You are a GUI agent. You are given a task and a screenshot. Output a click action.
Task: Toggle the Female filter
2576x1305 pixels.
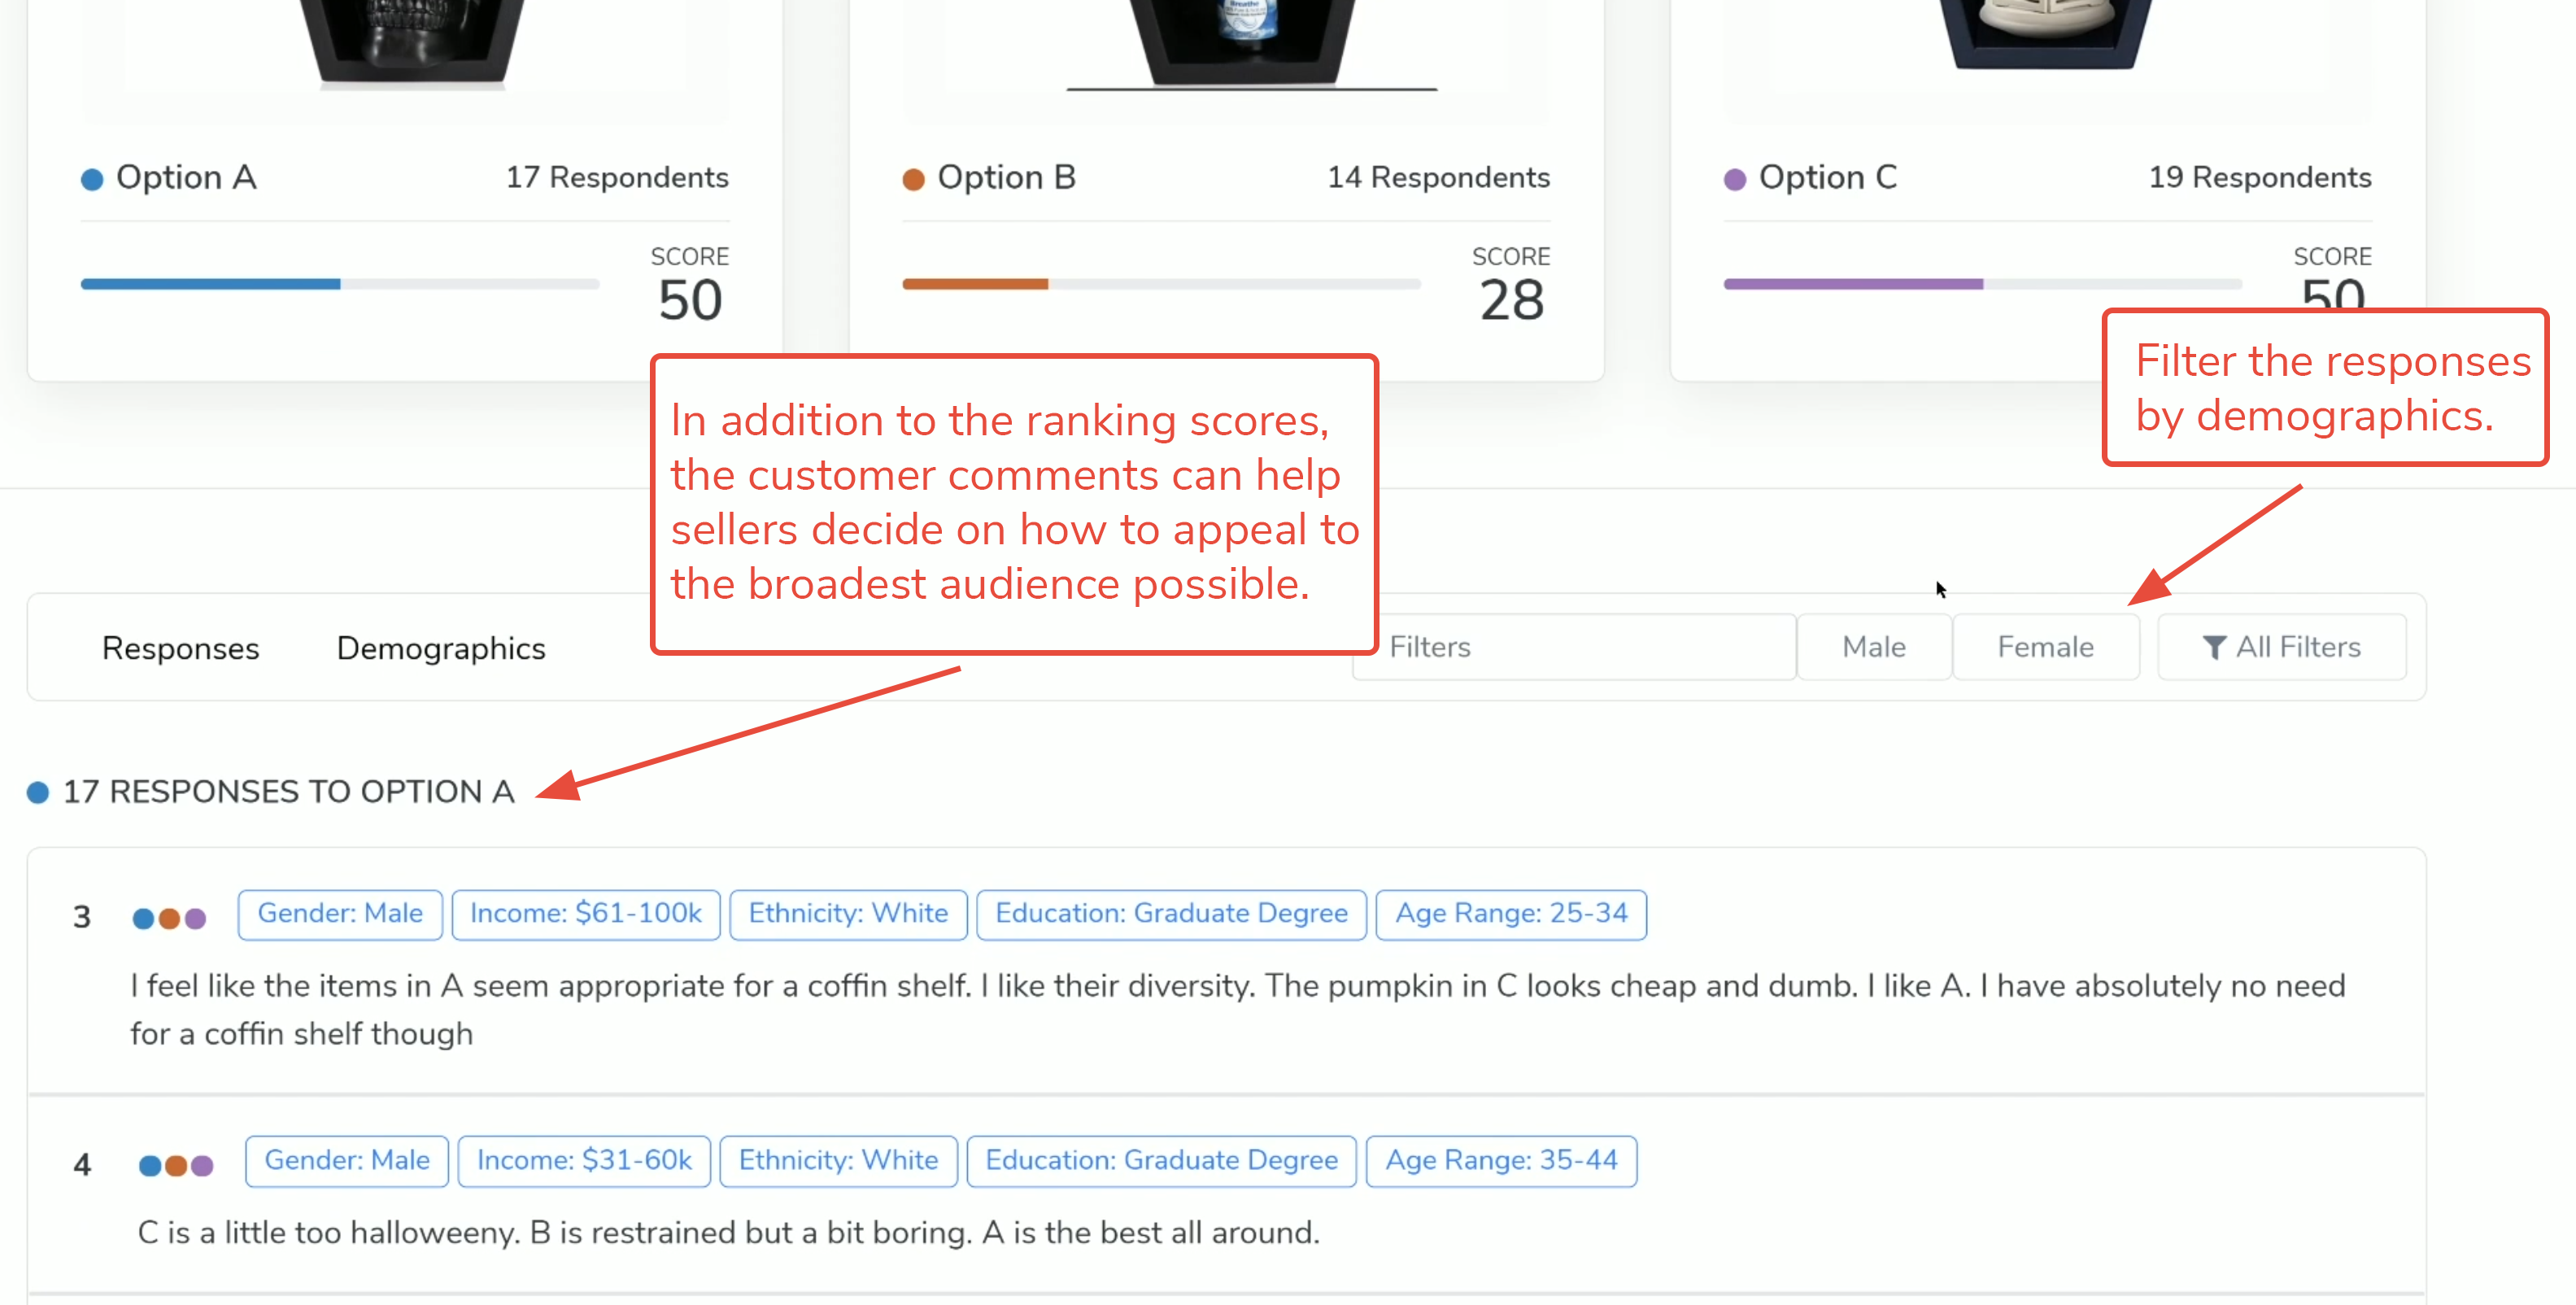pyautogui.click(x=2045, y=647)
